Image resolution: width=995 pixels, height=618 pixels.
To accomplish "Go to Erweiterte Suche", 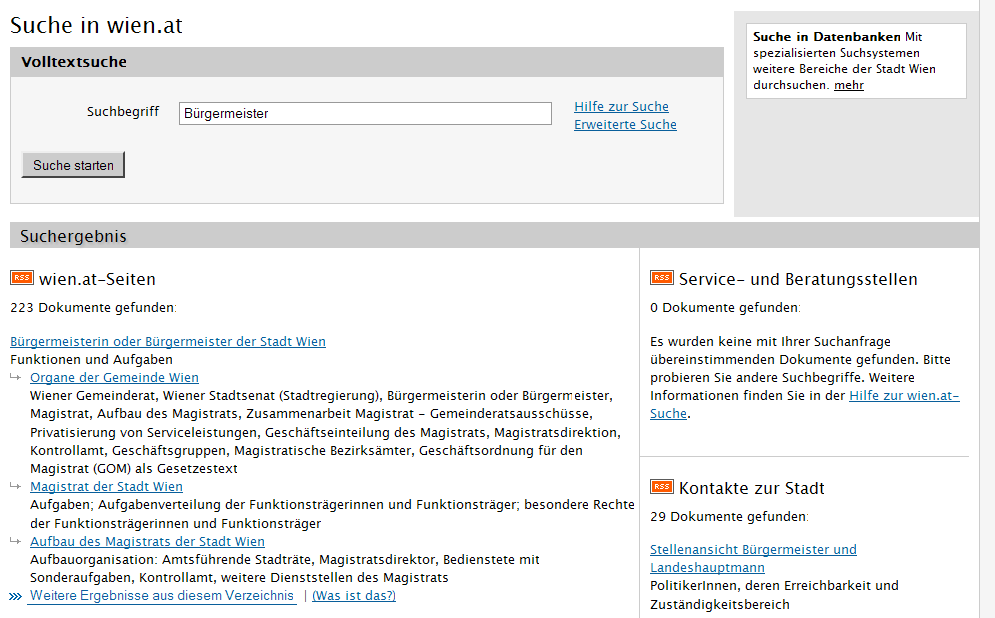I will [x=625, y=125].
